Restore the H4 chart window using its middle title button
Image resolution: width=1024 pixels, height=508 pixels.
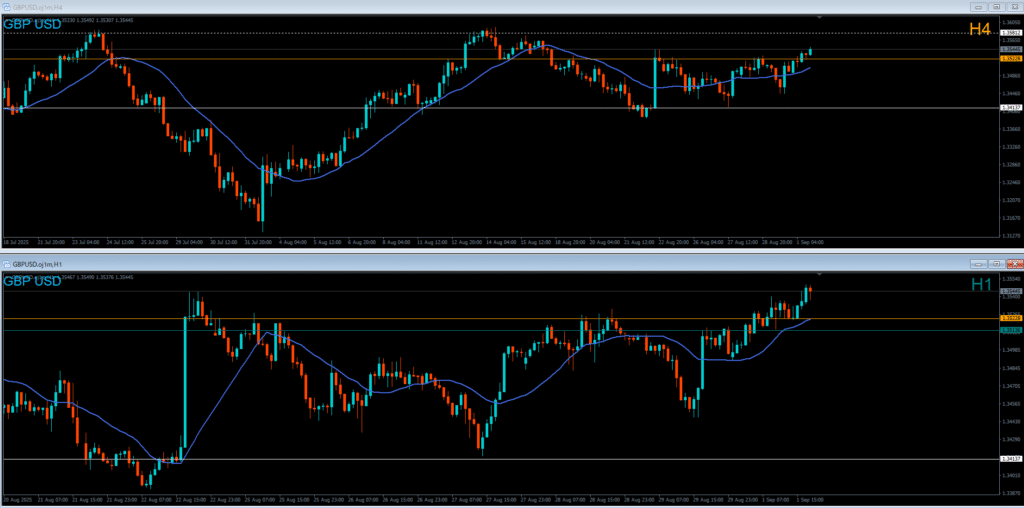[996, 6]
